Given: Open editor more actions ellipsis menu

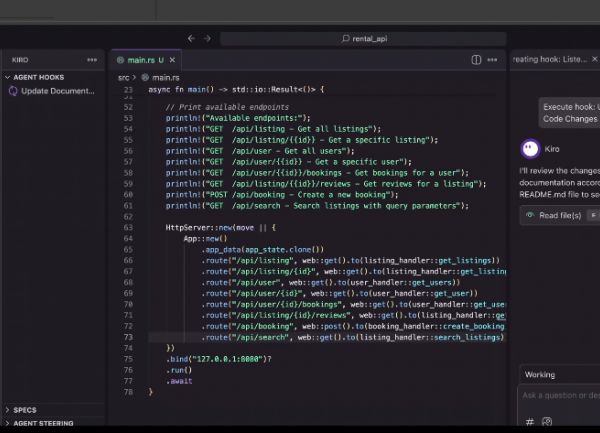Looking at the screenshot, I should click(492, 60).
